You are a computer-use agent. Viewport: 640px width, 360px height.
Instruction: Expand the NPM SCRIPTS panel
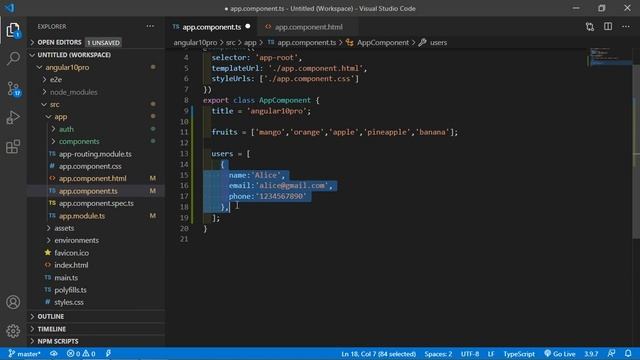point(96,341)
